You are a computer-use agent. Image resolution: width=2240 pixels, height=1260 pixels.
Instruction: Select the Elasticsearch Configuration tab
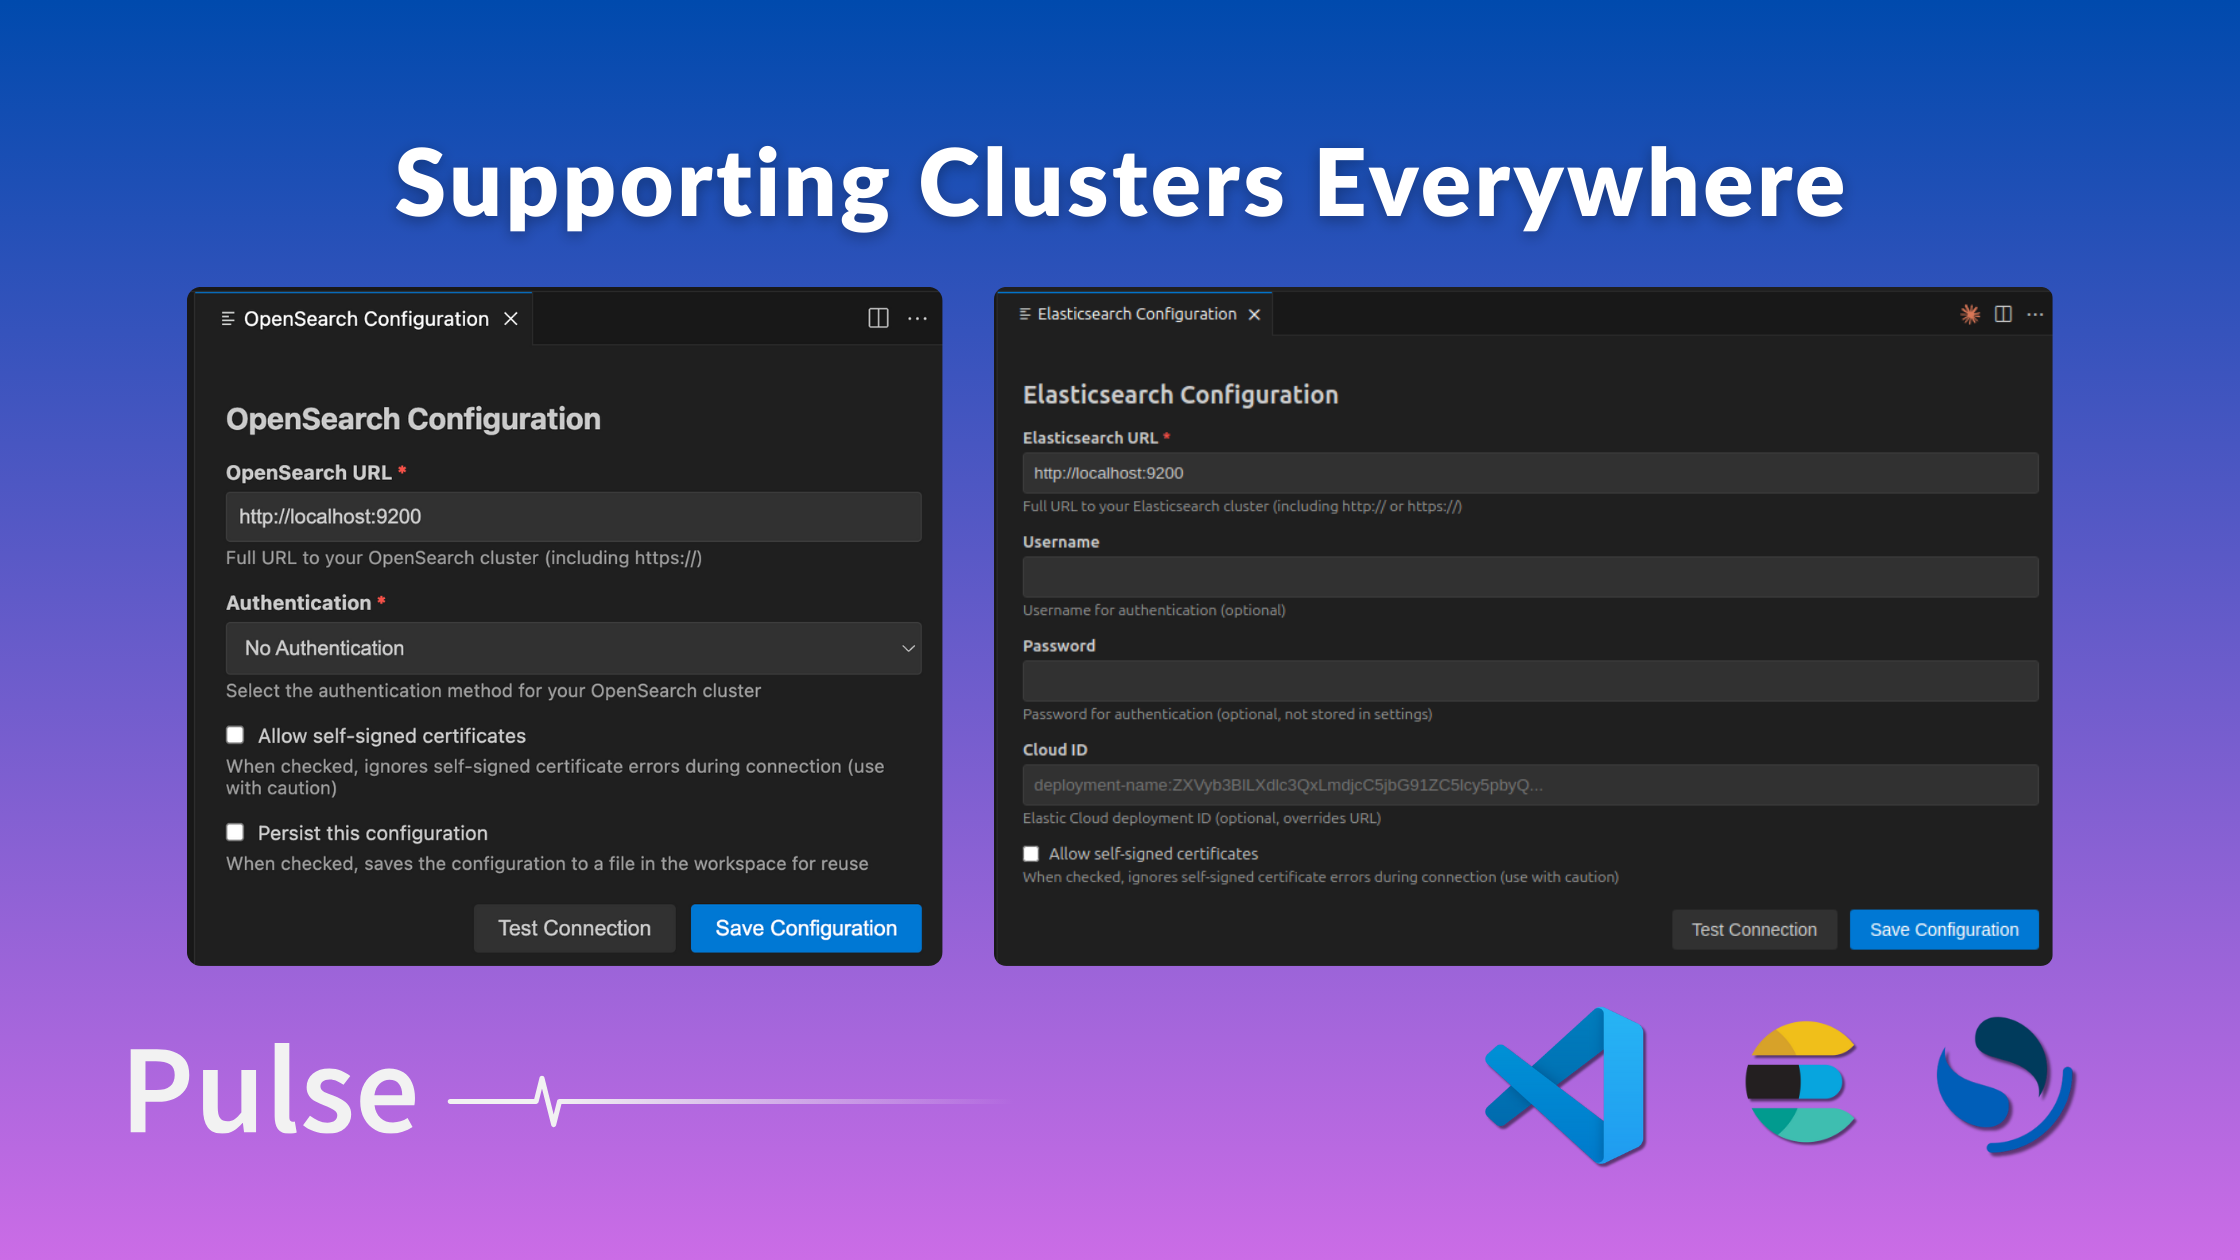point(1136,314)
